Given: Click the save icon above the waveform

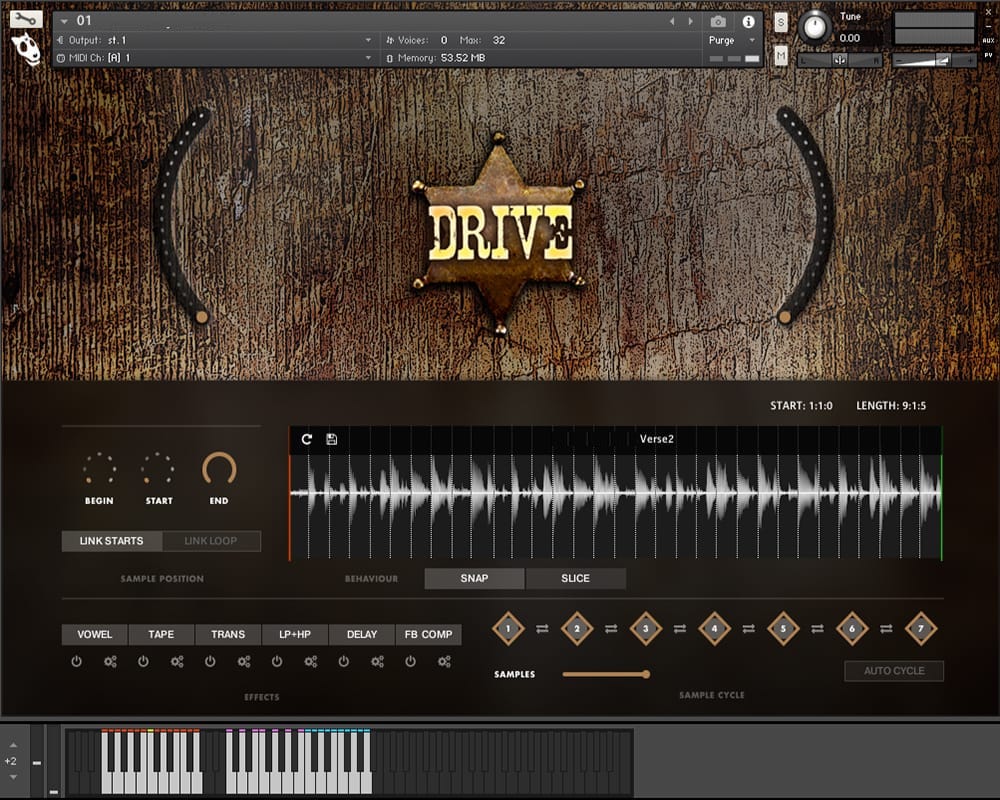Looking at the screenshot, I should tap(332, 439).
